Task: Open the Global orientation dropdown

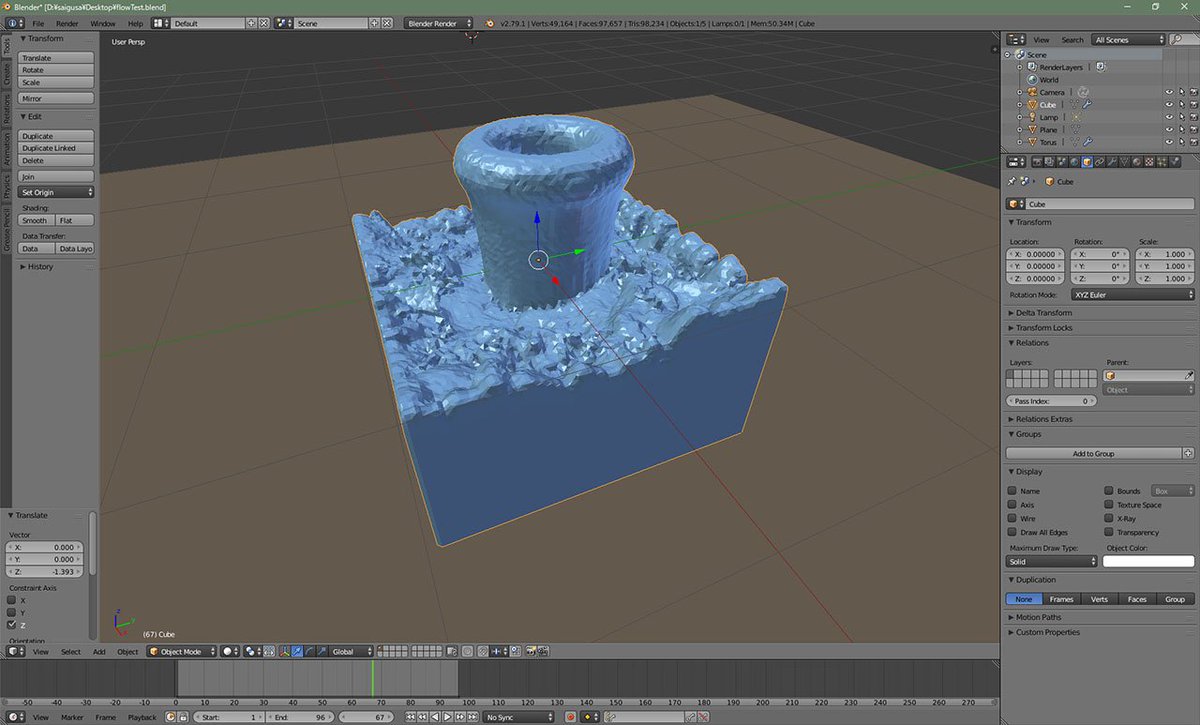Action: coord(351,651)
